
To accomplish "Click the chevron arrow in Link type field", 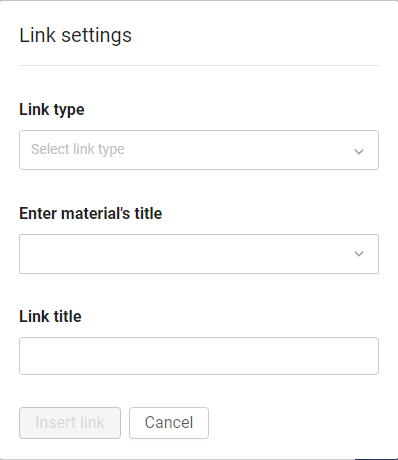I will tap(359, 152).
